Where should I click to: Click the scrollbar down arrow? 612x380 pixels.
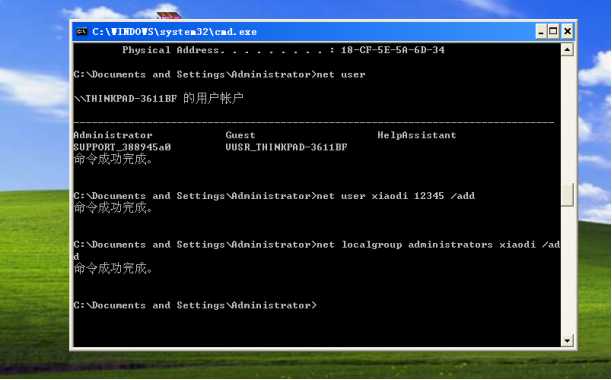(567, 341)
